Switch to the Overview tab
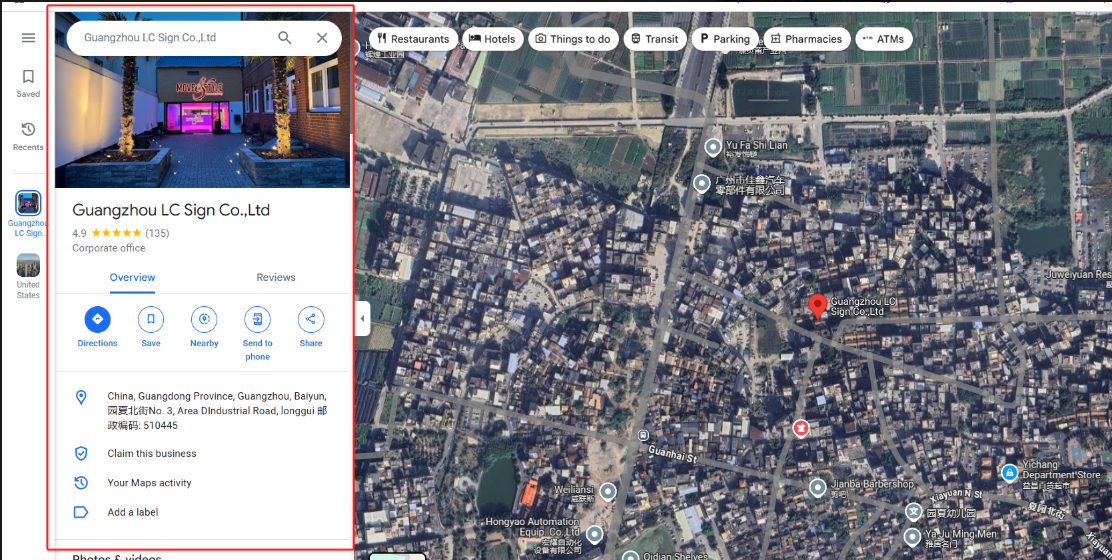1112x560 pixels. (x=132, y=277)
